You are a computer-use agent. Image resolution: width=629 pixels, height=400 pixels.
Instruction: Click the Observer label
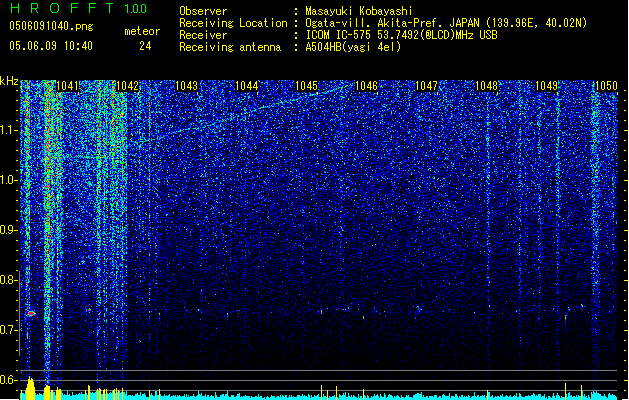coord(203,11)
